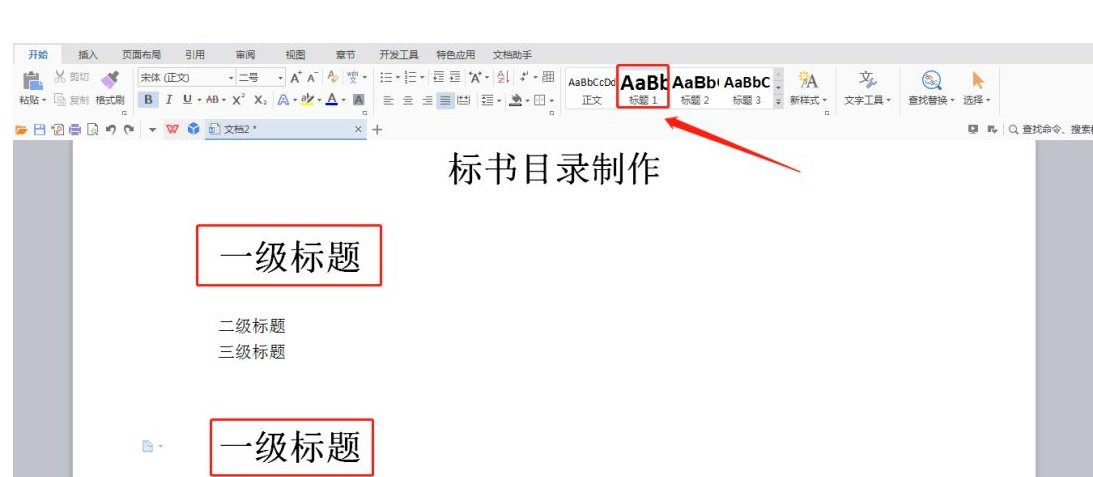Click the Save floppy disk icon
The image size is (1093, 477).
[x=39, y=130]
